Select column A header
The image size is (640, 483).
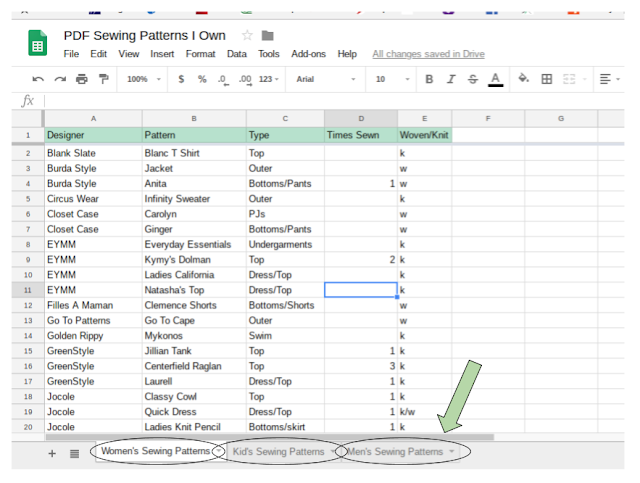(93, 118)
